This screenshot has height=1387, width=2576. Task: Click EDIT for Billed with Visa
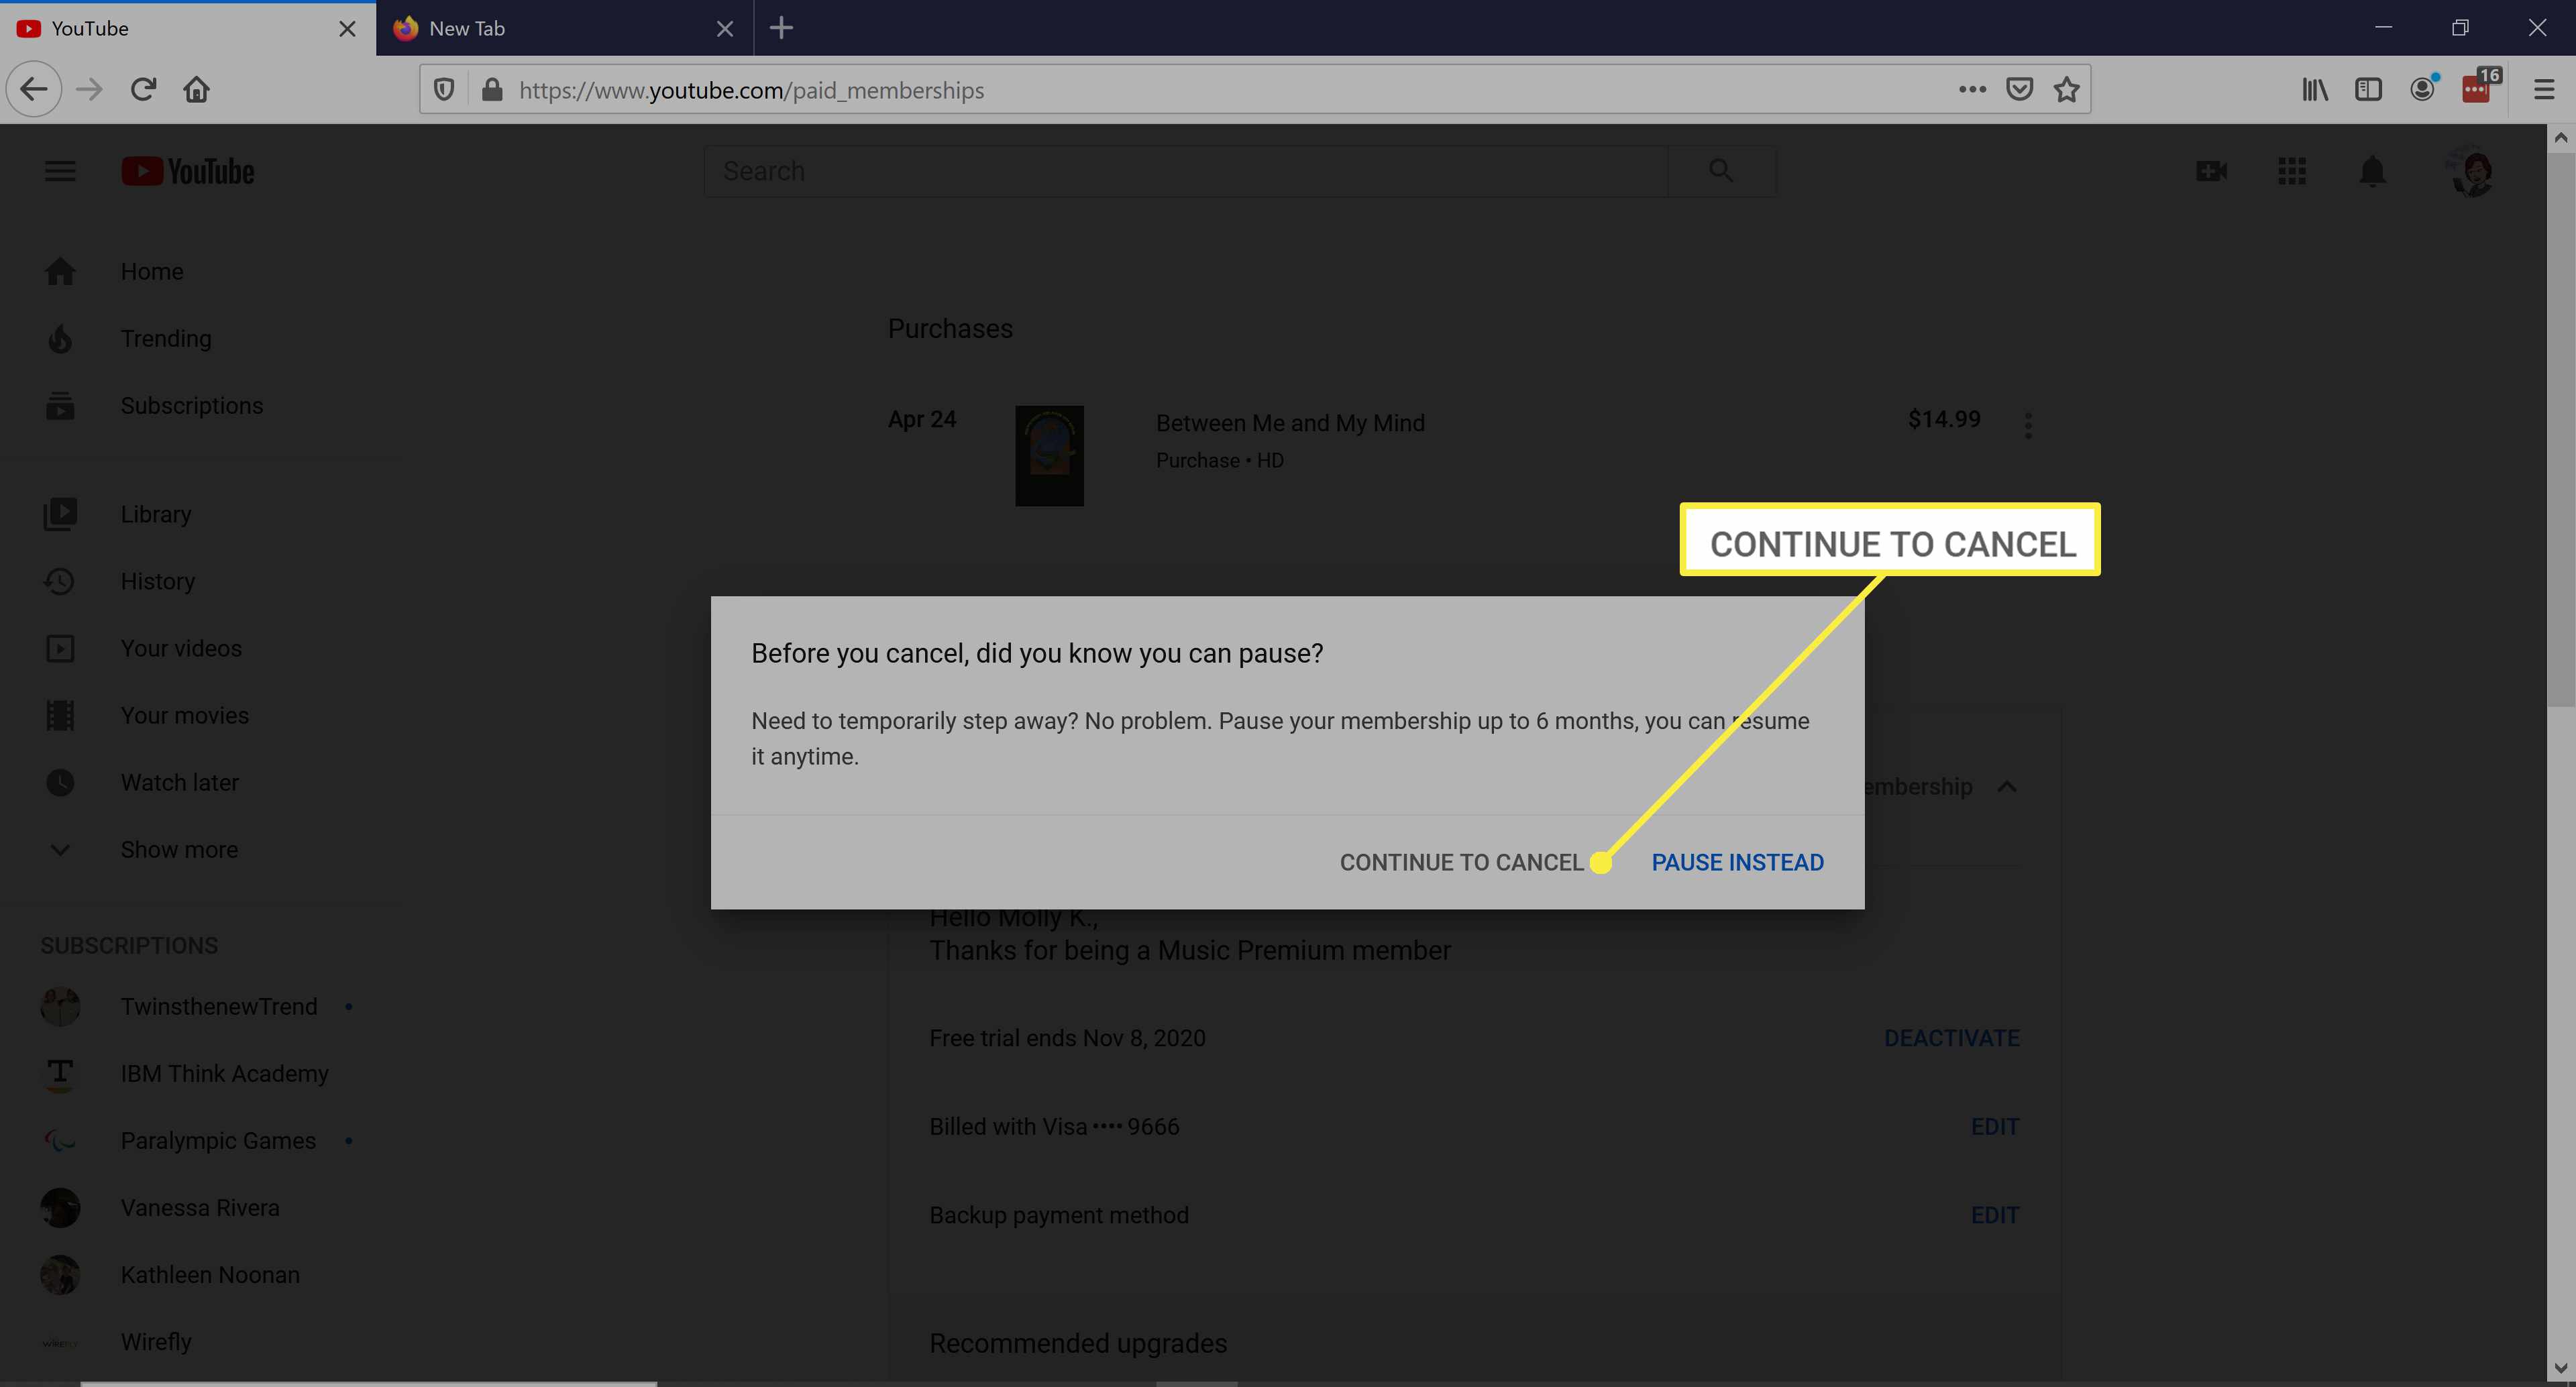pos(1995,1126)
